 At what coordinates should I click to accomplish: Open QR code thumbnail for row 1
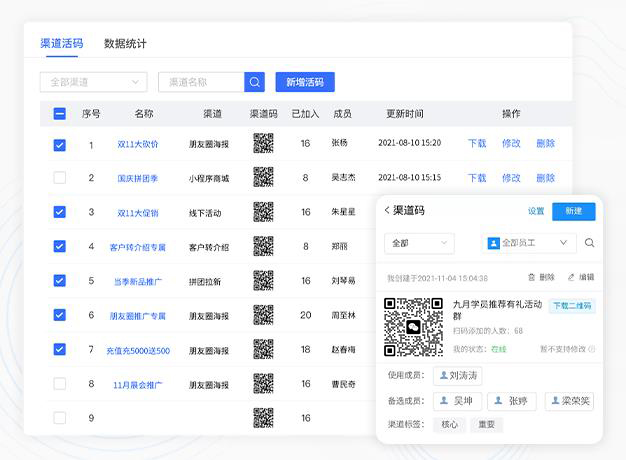point(263,143)
